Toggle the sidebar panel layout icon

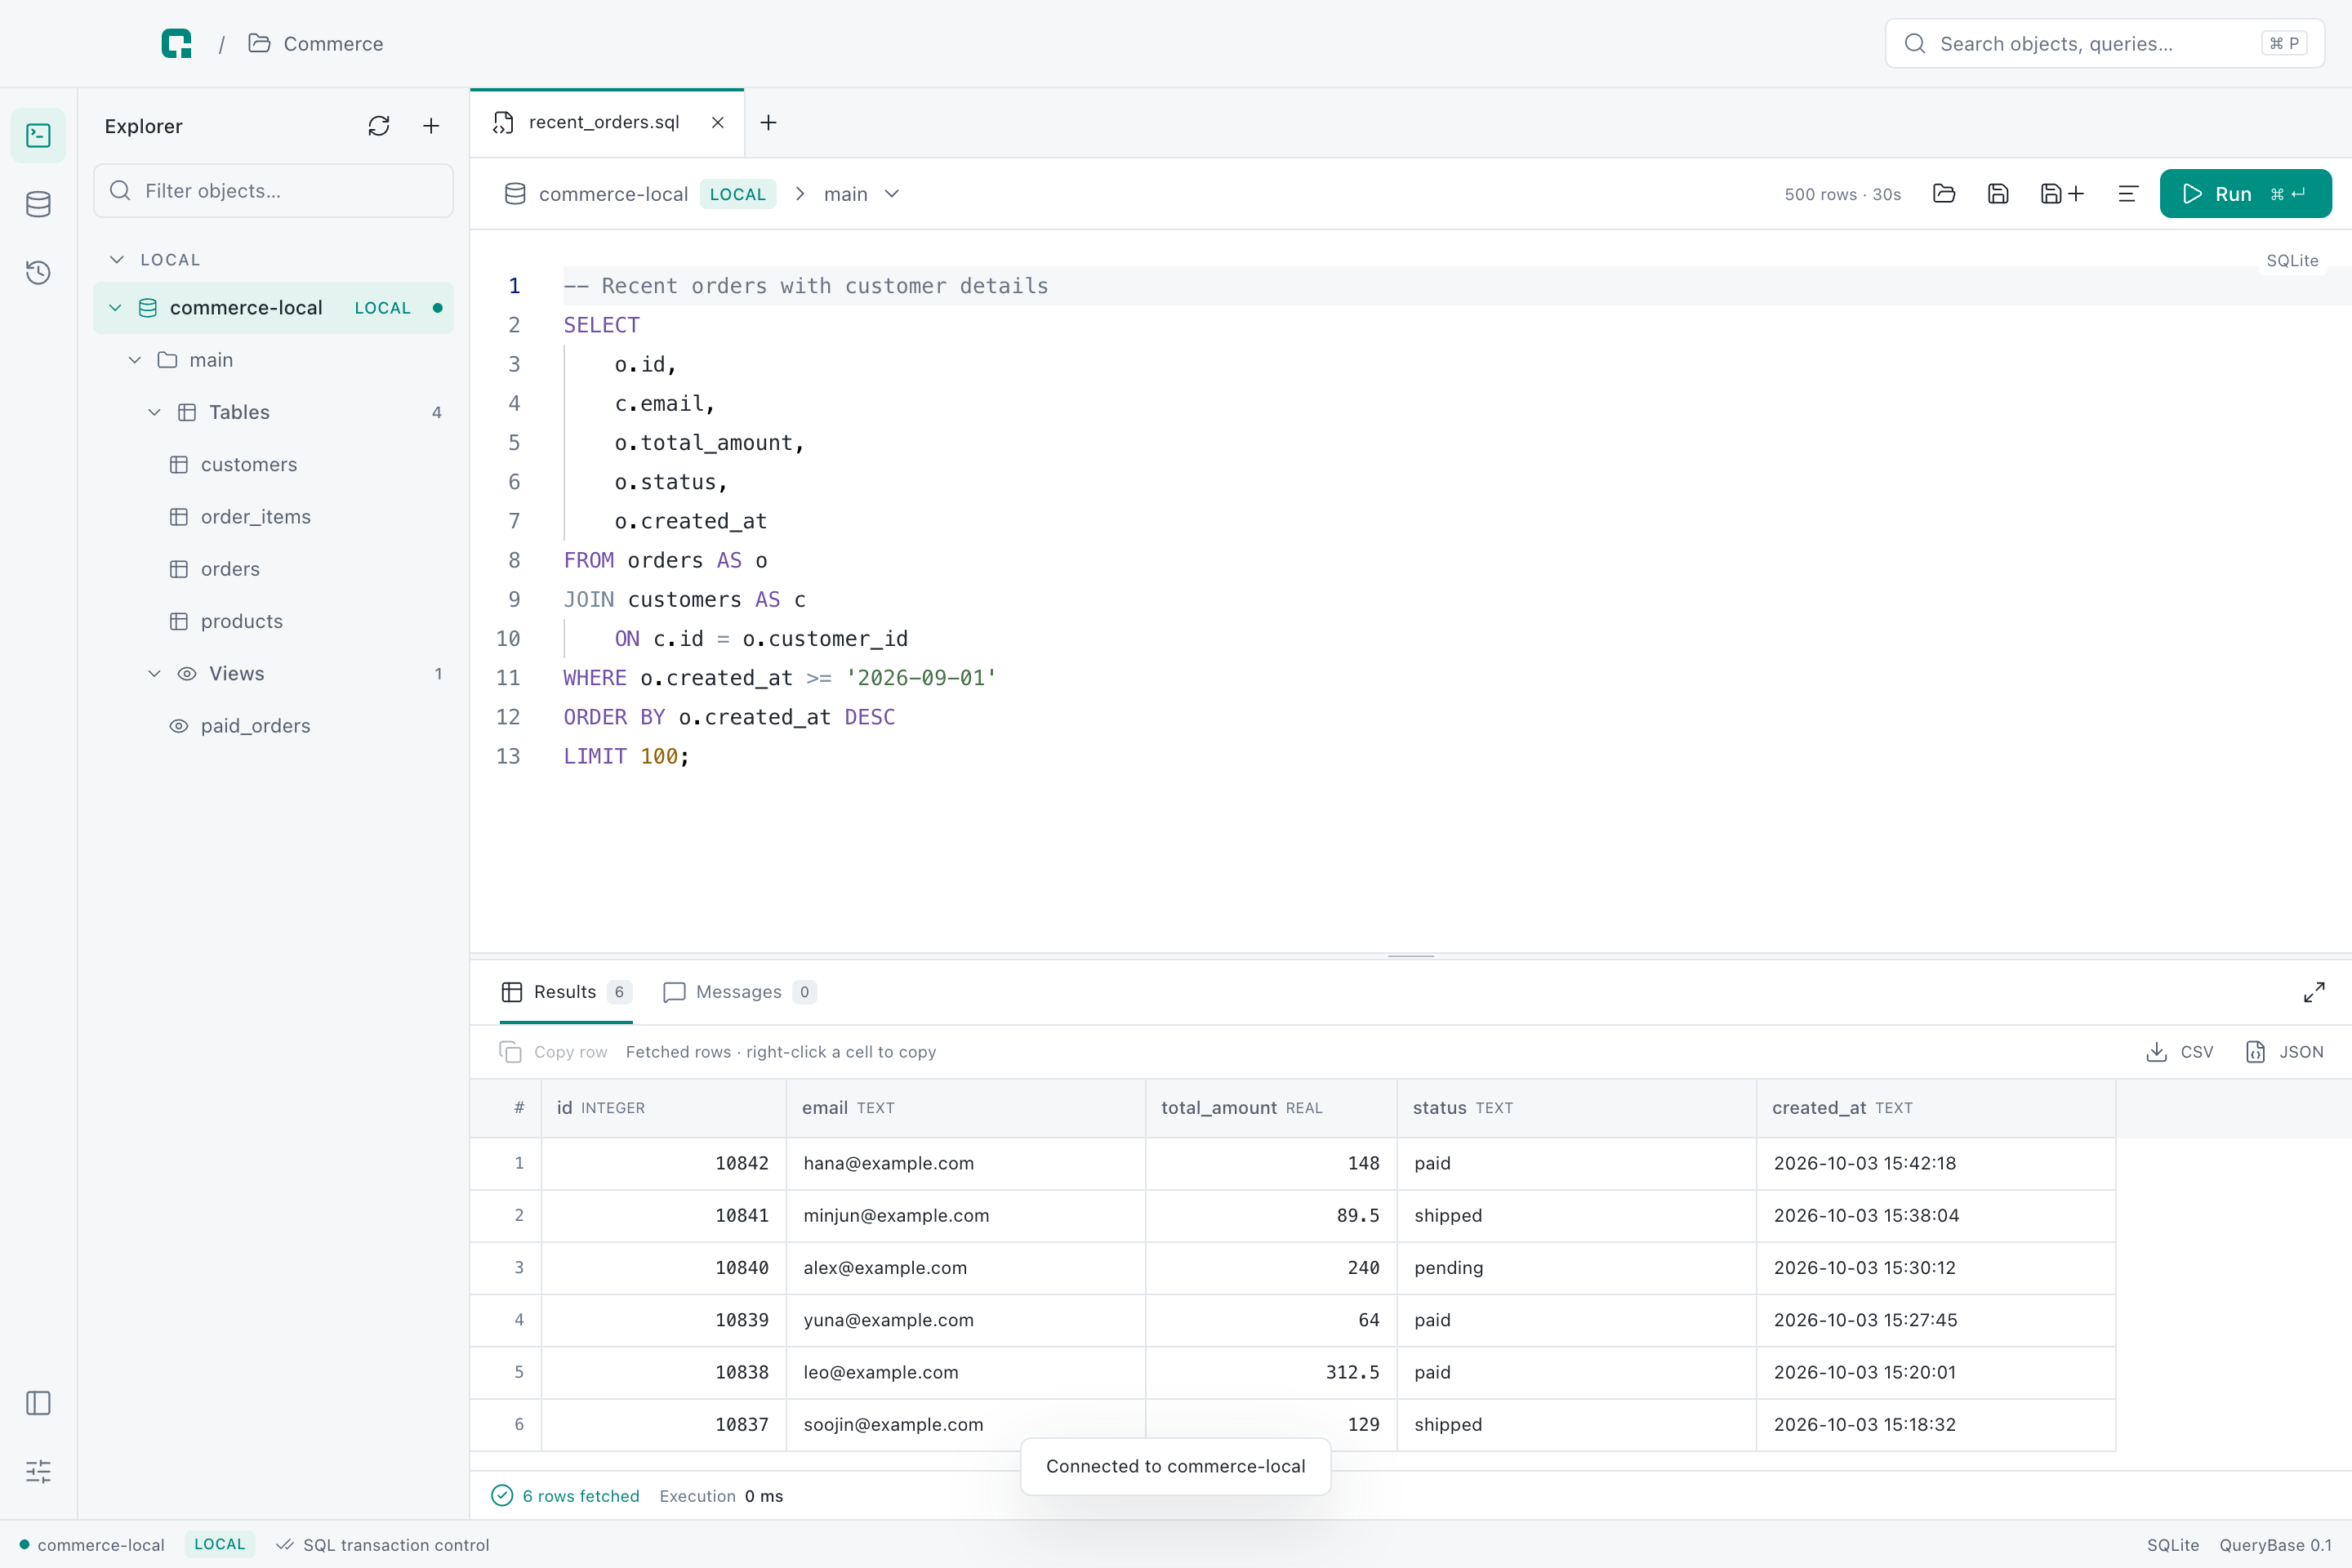[x=38, y=1403]
